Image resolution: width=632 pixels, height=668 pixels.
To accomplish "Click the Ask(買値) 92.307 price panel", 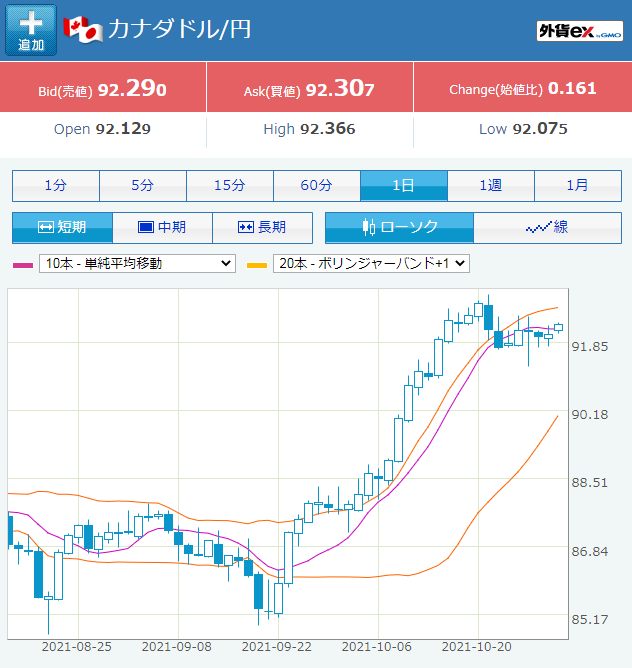I will [310, 87].
